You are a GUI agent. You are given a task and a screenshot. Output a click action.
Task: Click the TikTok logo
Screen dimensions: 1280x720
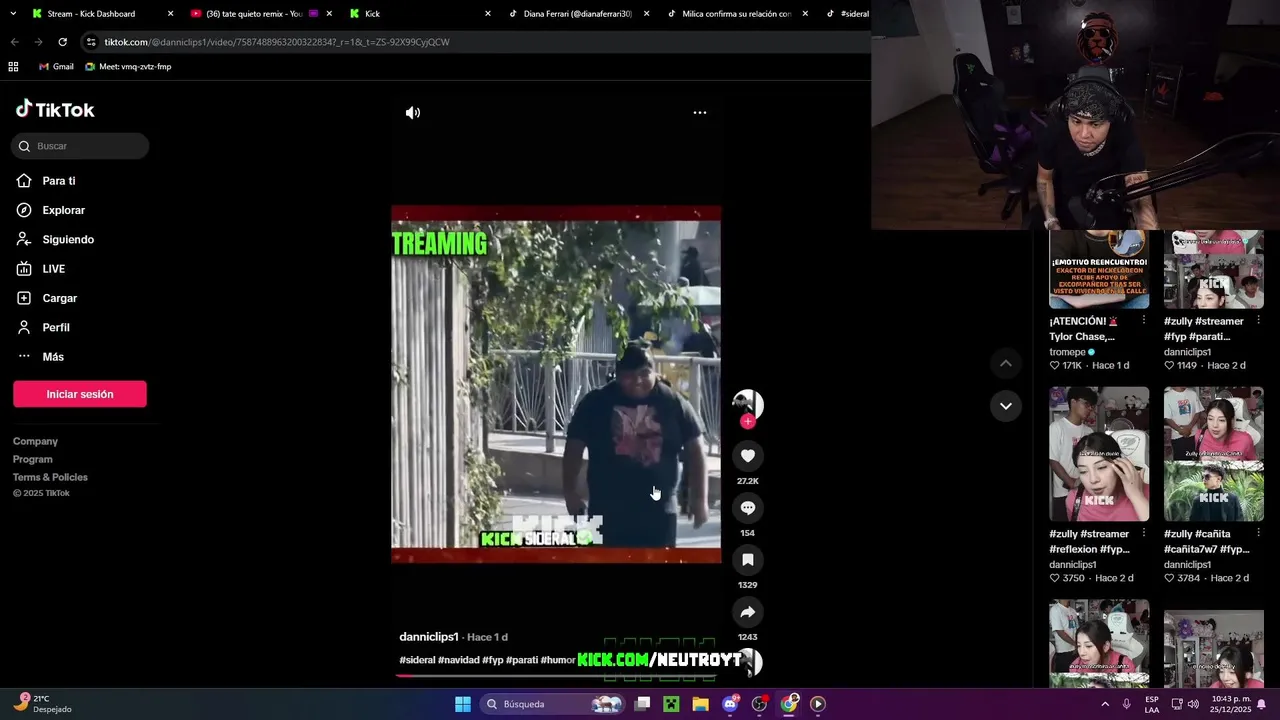click(x=55, y=110)
